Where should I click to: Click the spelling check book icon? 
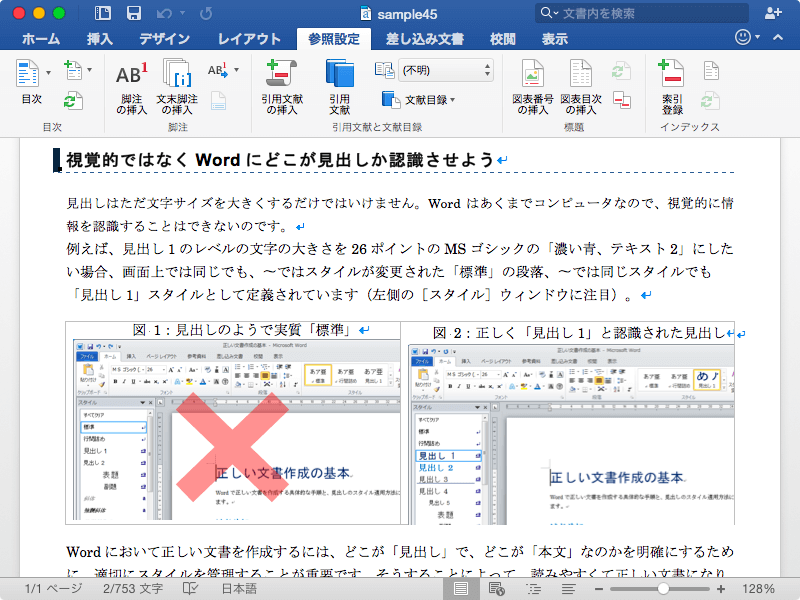190,588
